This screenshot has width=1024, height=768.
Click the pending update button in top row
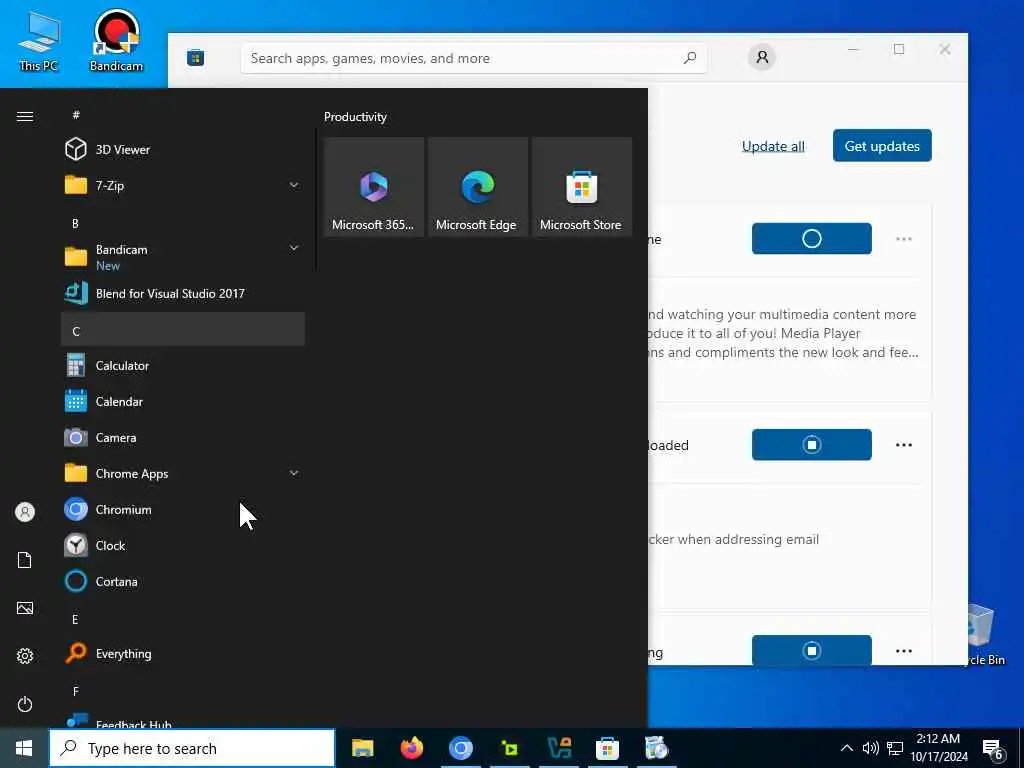pyautogui.click(x=811, y=238)
